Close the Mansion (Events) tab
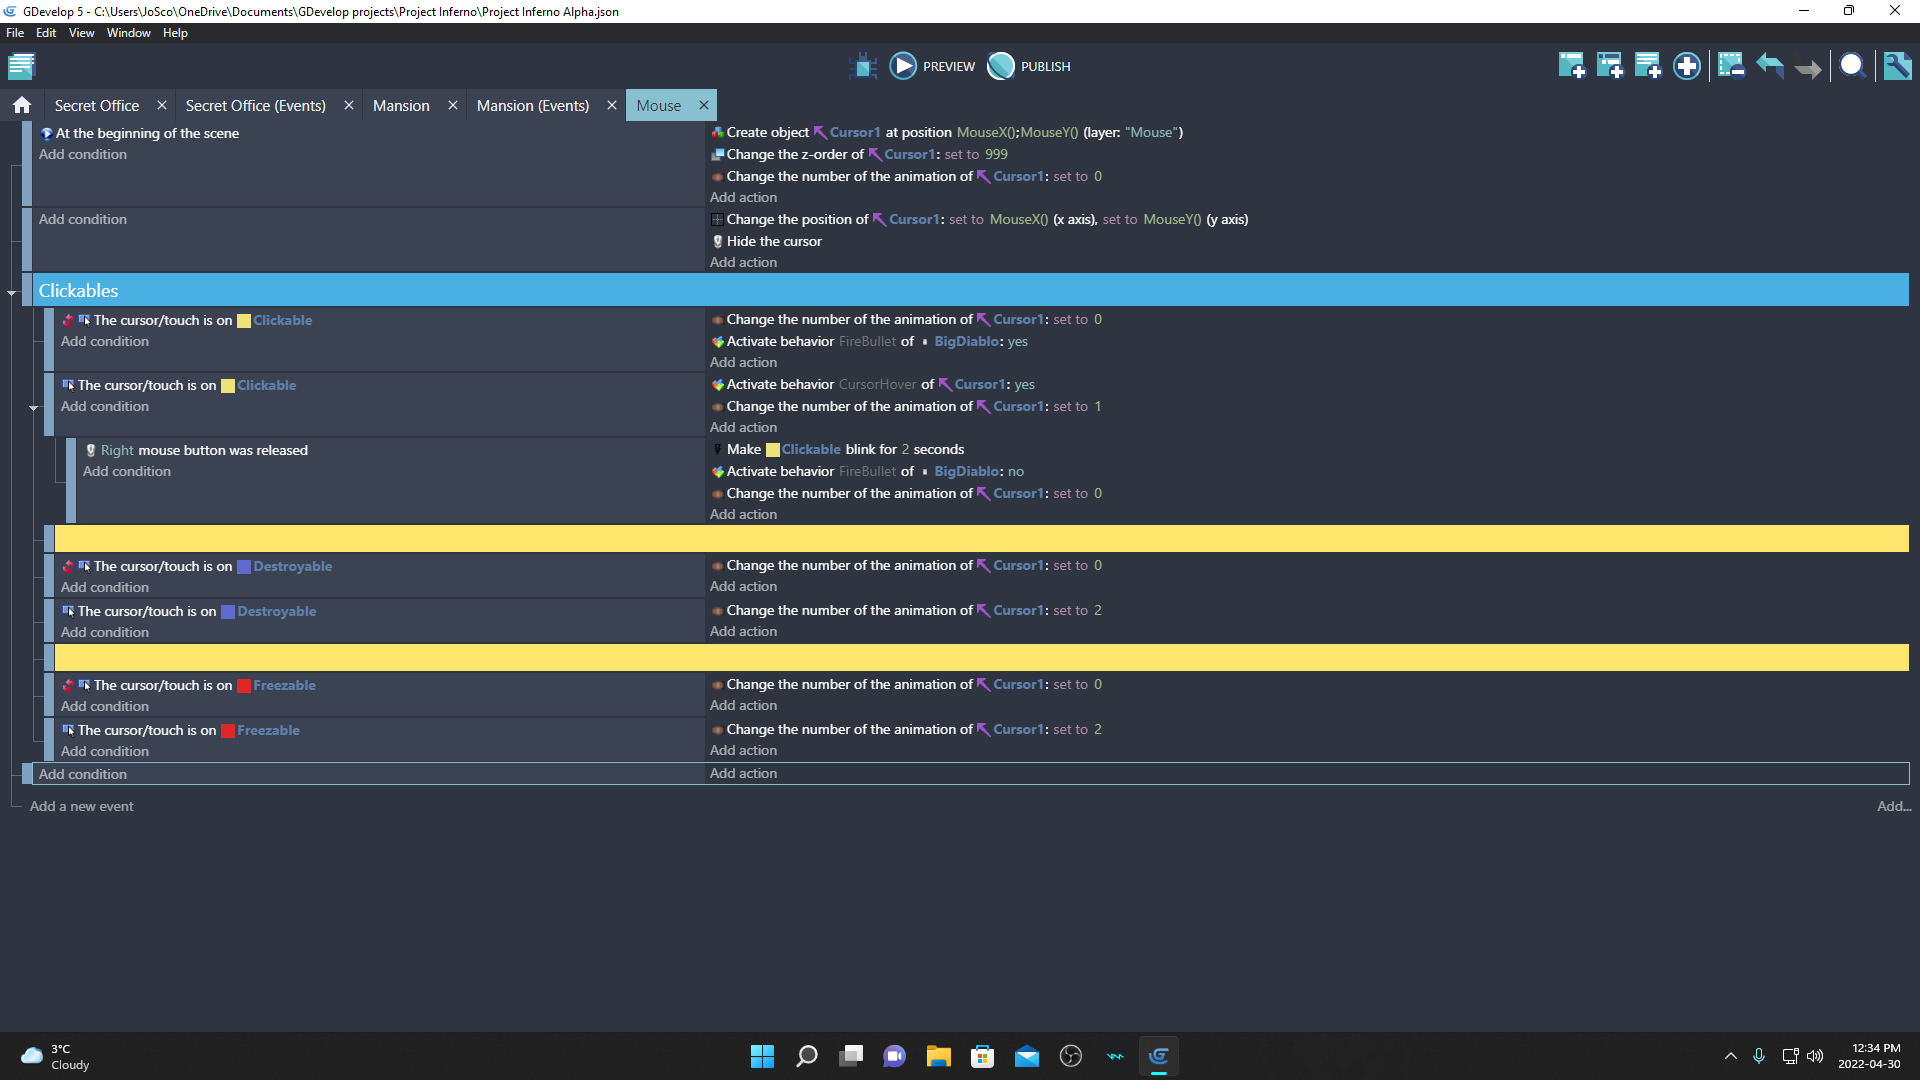1920x1080 pixels. point(611,105)
